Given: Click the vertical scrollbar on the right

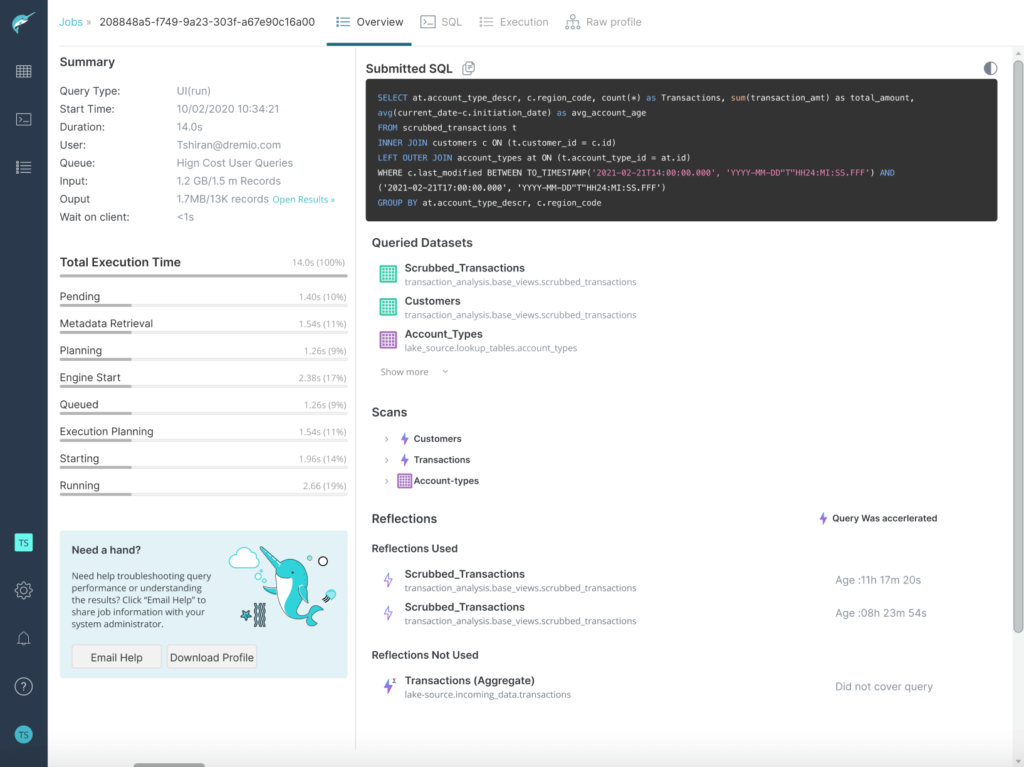Looking at the screenshot, I should point(1018,346).
